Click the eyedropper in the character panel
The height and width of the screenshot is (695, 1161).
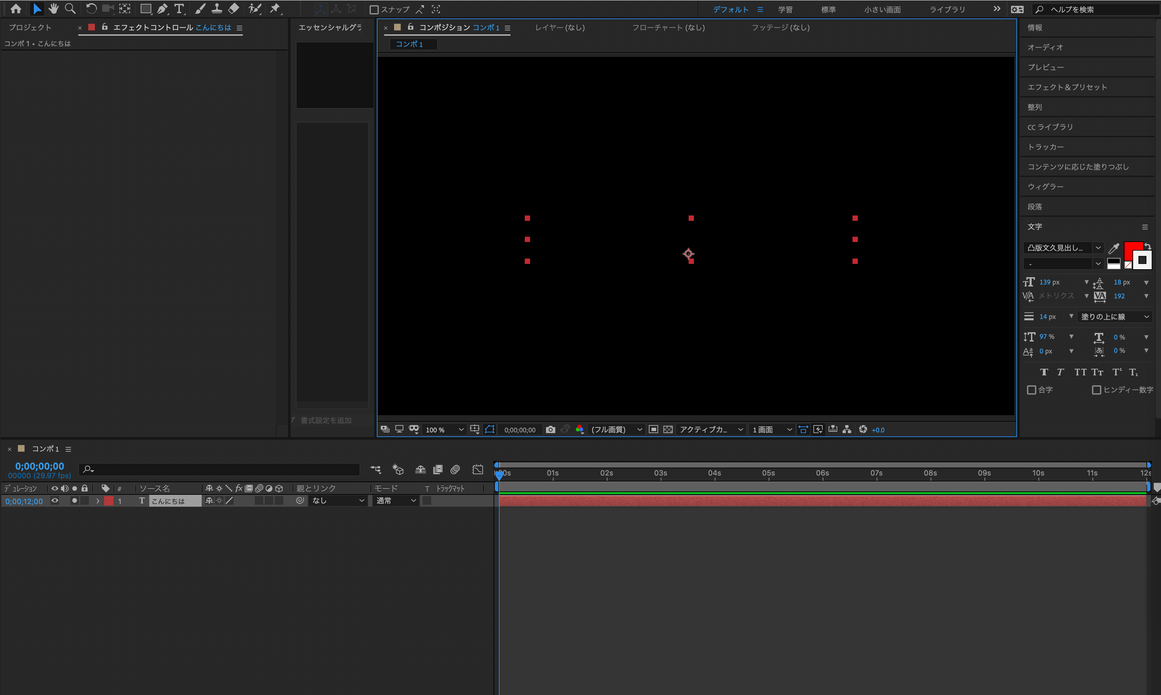click(1114, 249)
